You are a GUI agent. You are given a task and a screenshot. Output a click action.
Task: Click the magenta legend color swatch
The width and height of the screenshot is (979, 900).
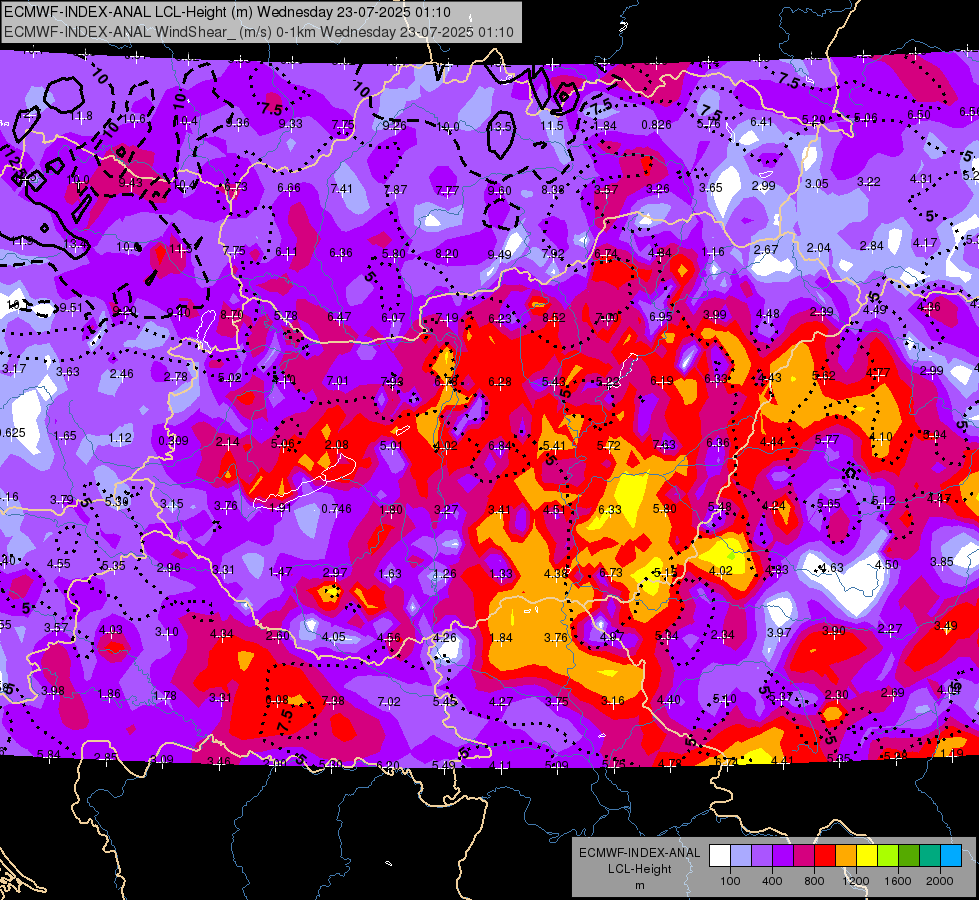pyautogui.click(x=804, y=855)
